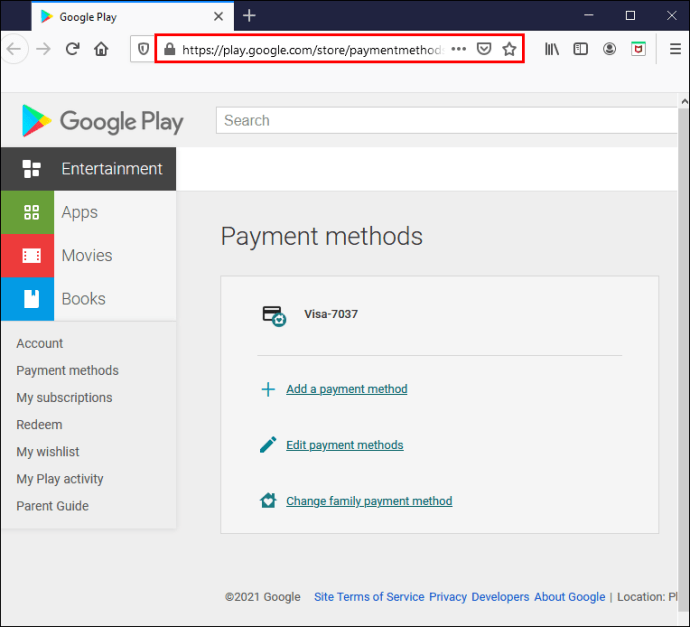Open the Firefox library icon
690x627 pixels.
pos(552,49)
